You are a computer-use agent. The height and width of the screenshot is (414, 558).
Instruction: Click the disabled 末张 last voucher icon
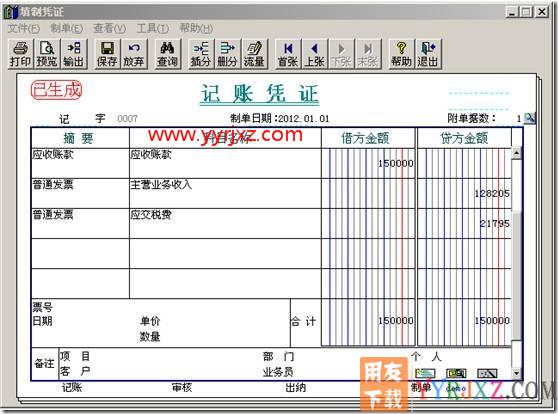[x=368, y=54]
